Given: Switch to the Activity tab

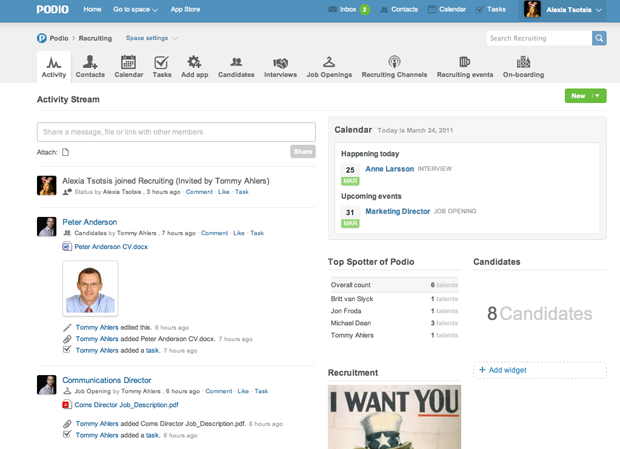Looking at the screenshot, I should 54,66.
